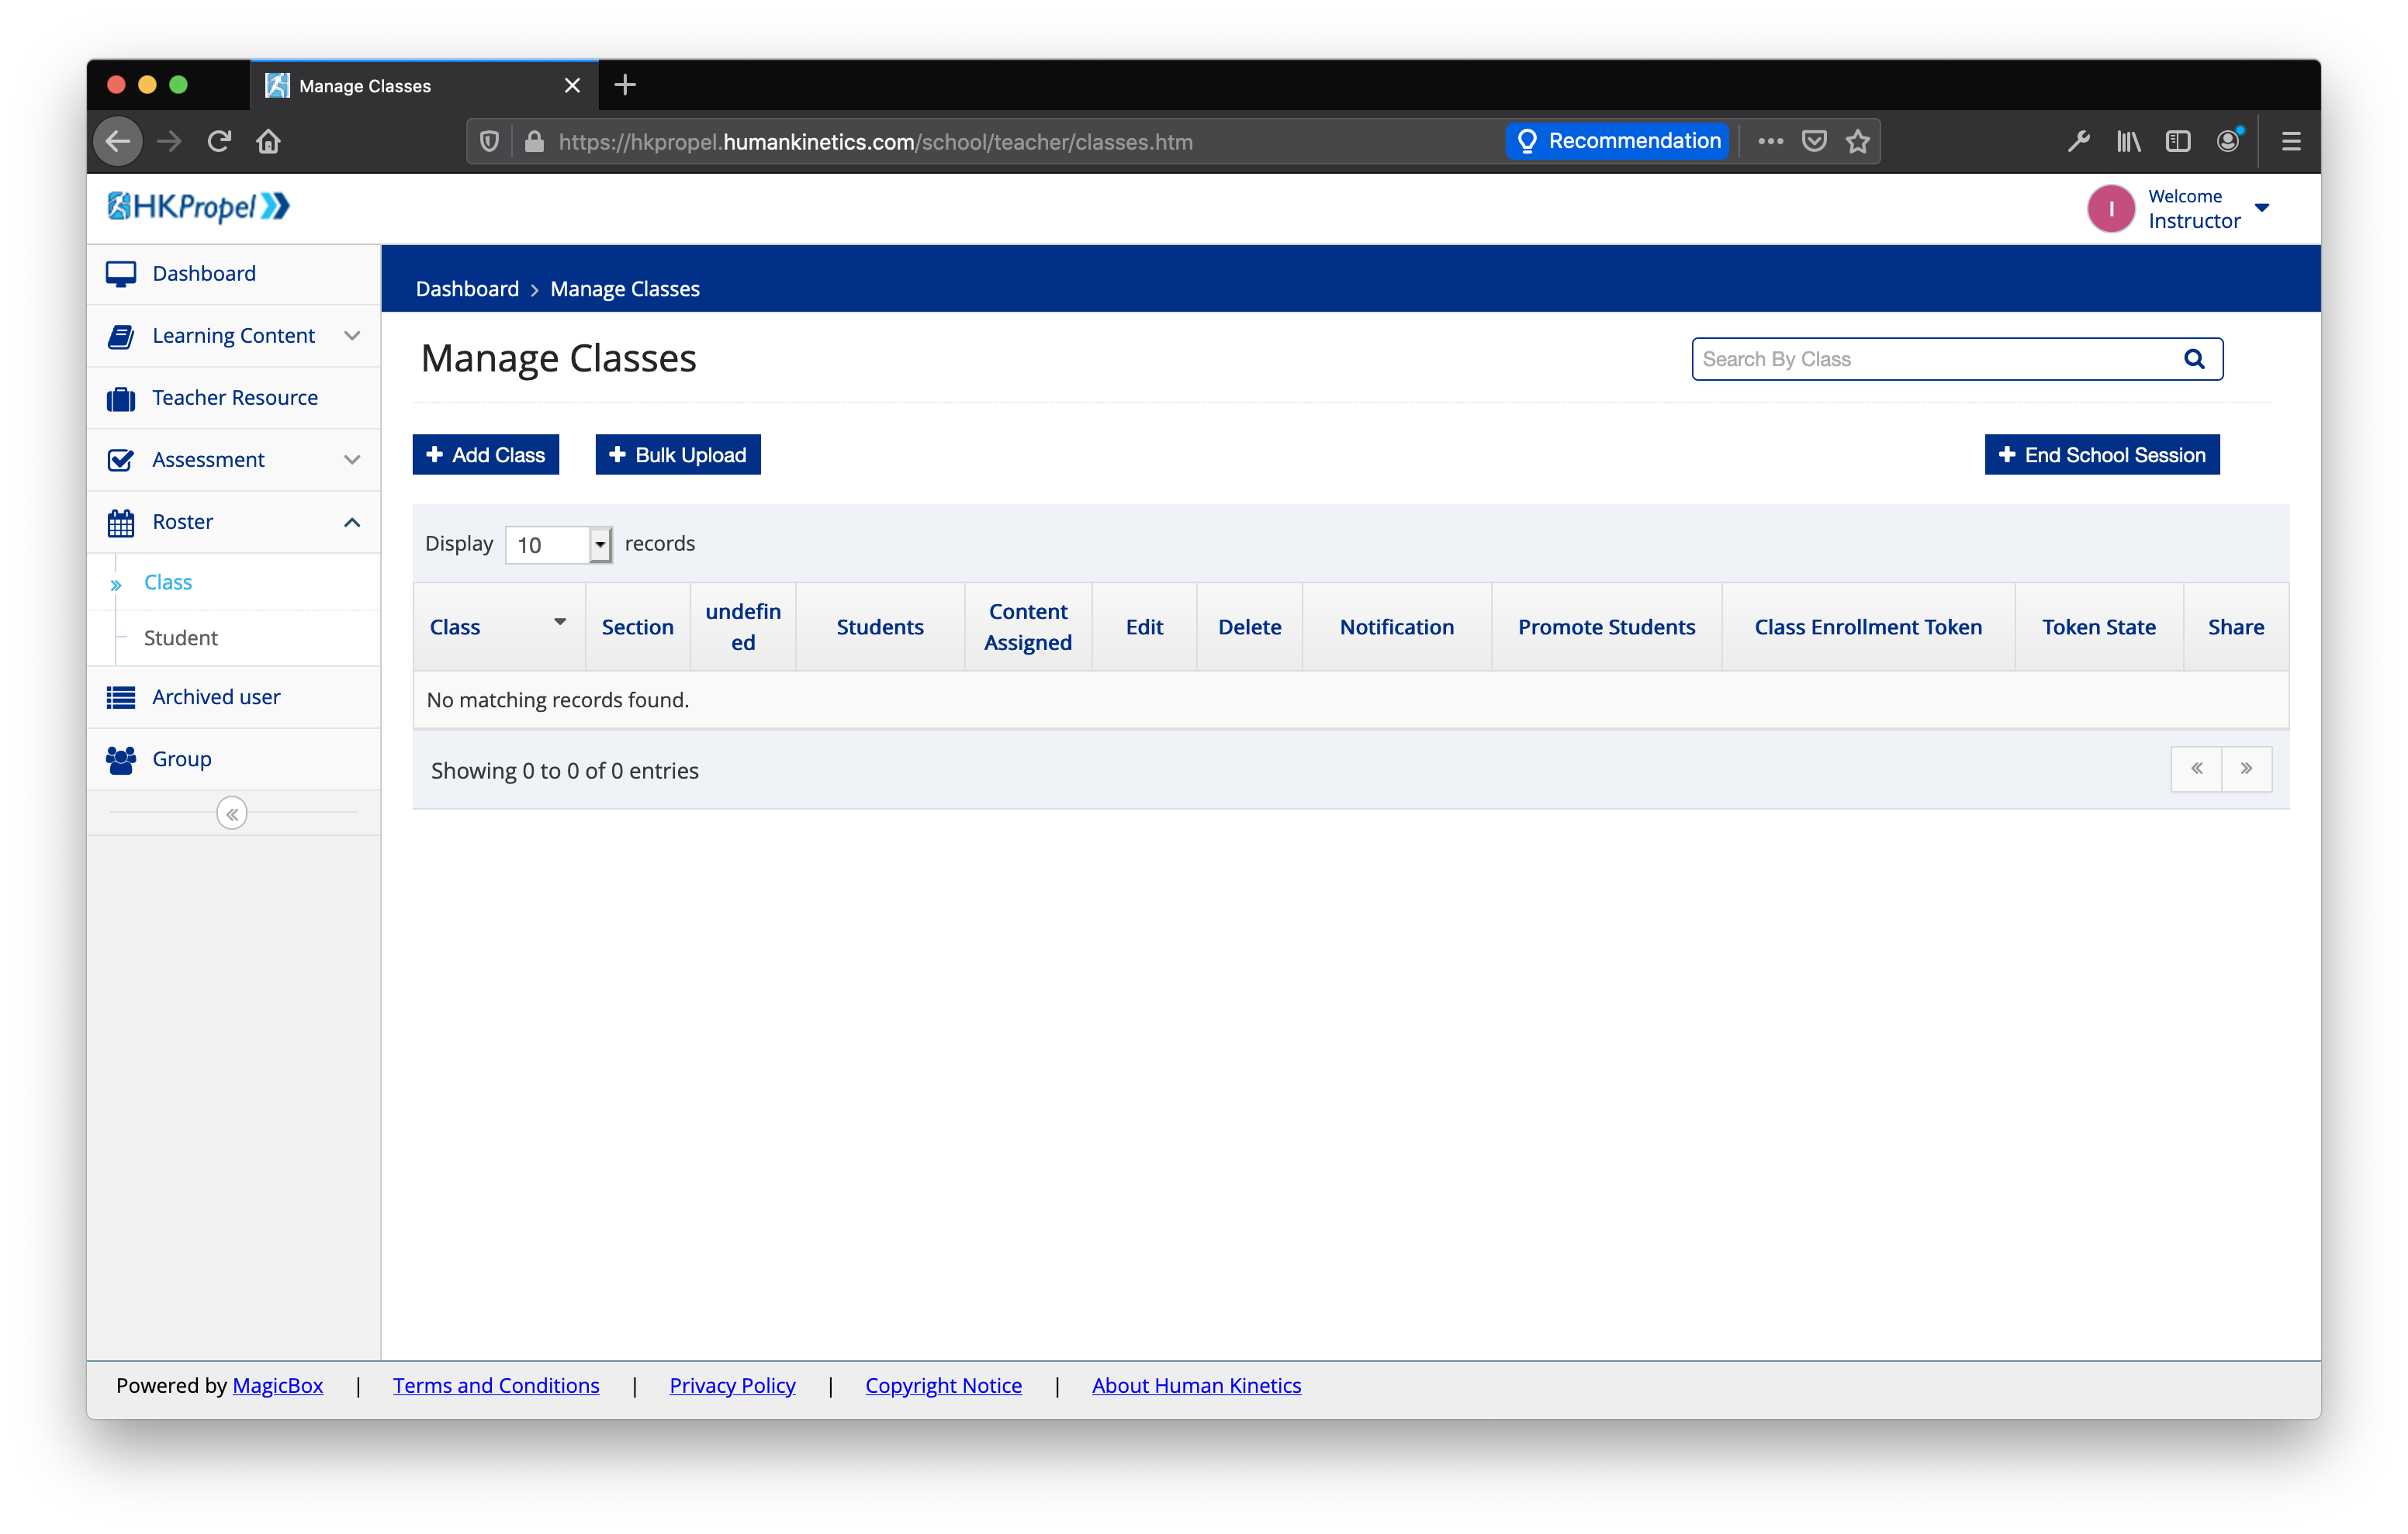Expand Learning Content menu
This screenshot has width=2408, height=1534.
click(x=351, y=336)
